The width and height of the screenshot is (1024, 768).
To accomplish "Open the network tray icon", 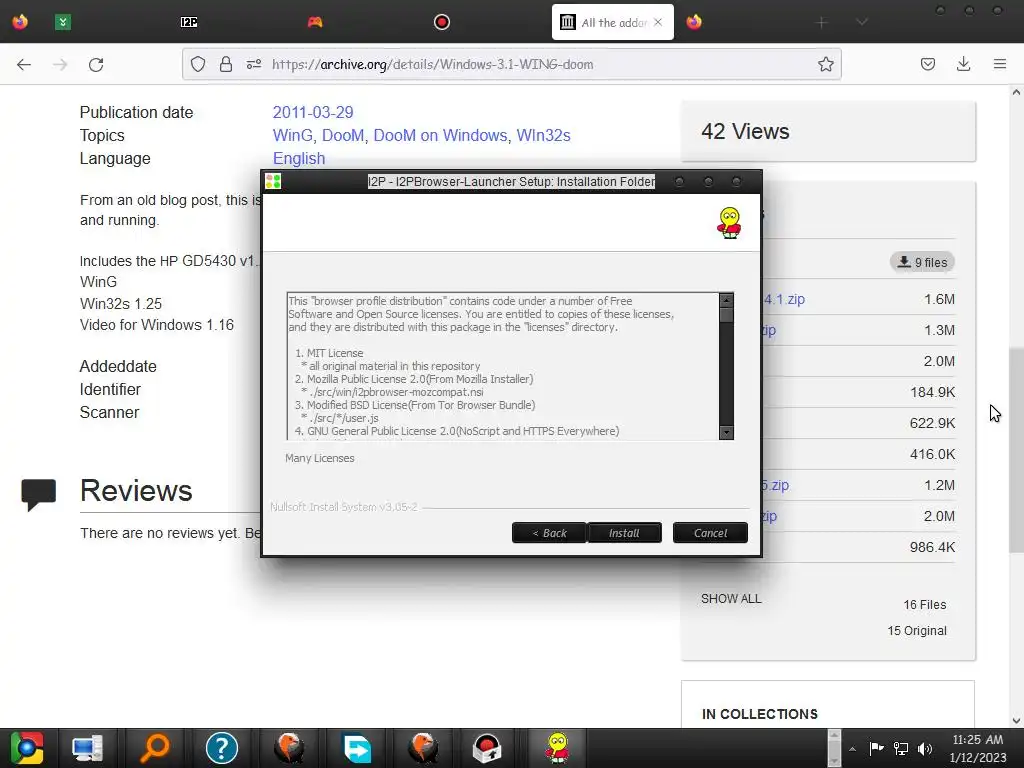I will [901, 748].
